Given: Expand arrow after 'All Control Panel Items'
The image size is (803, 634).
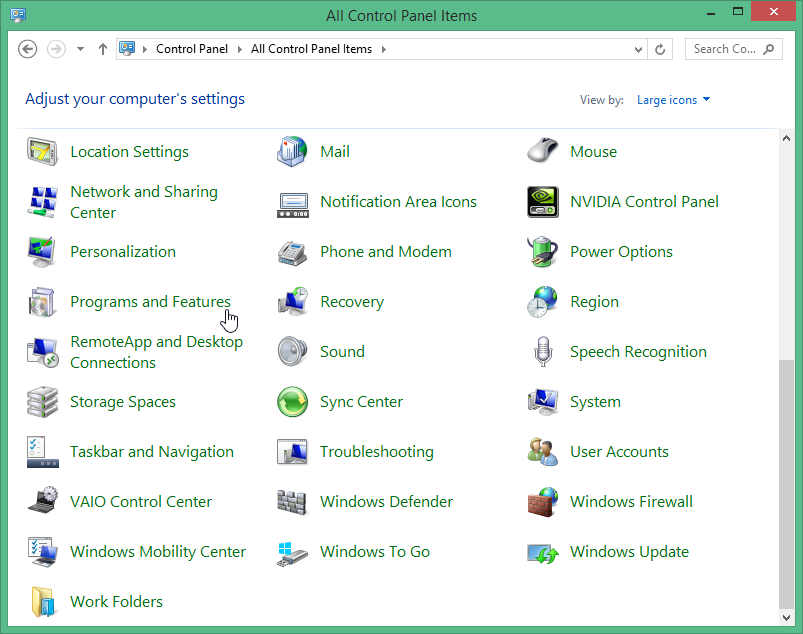Looking at the screenshot, I should click(384, 49).
